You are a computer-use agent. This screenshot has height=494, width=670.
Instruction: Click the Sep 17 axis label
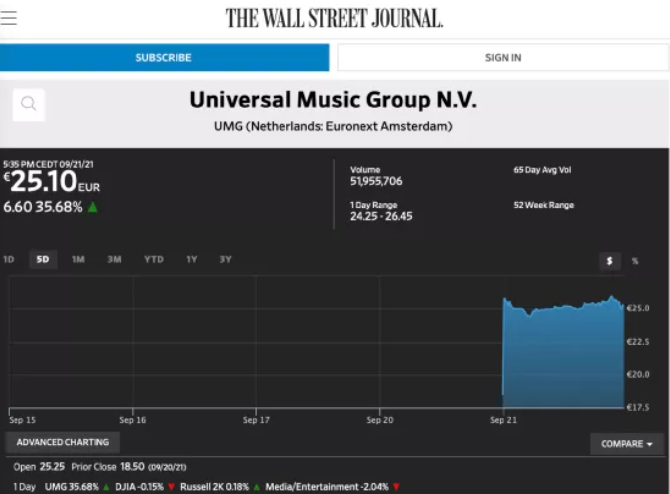pyautogui.click(x=256, y=420)
